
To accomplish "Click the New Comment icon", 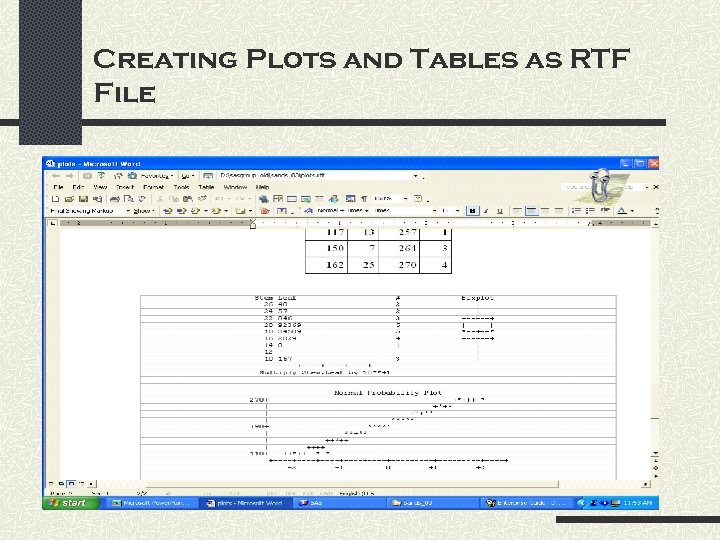I will point(240,211).
